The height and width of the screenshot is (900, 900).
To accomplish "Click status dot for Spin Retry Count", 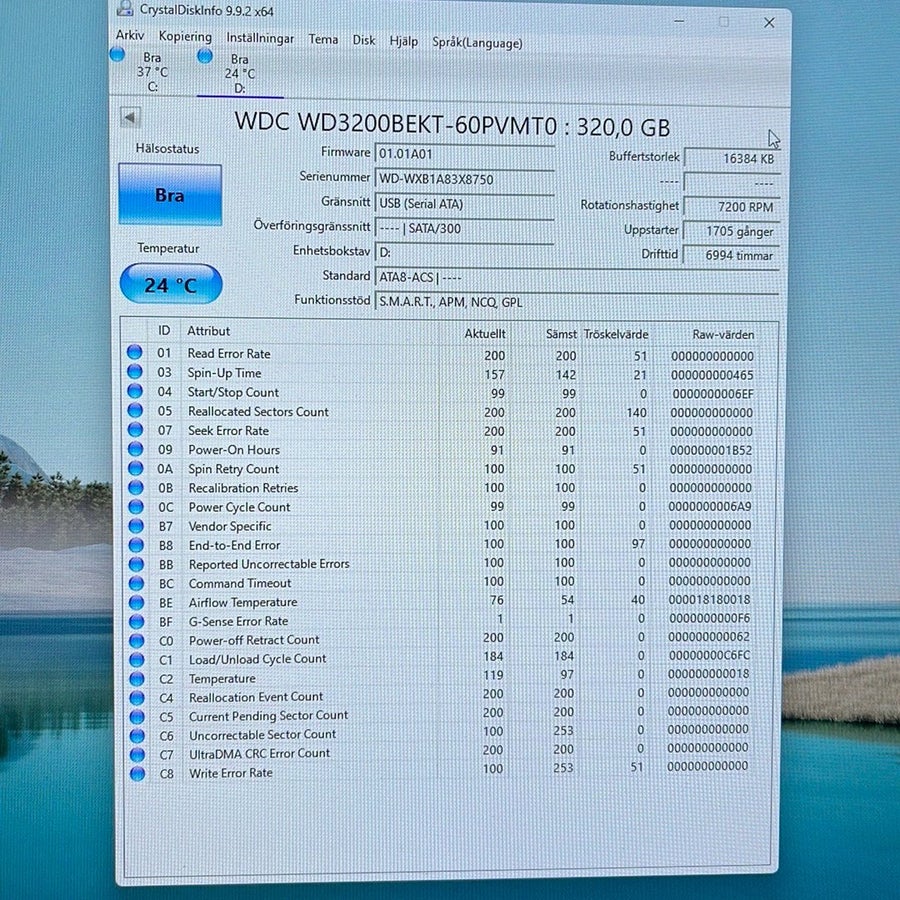I will [135, 468].
